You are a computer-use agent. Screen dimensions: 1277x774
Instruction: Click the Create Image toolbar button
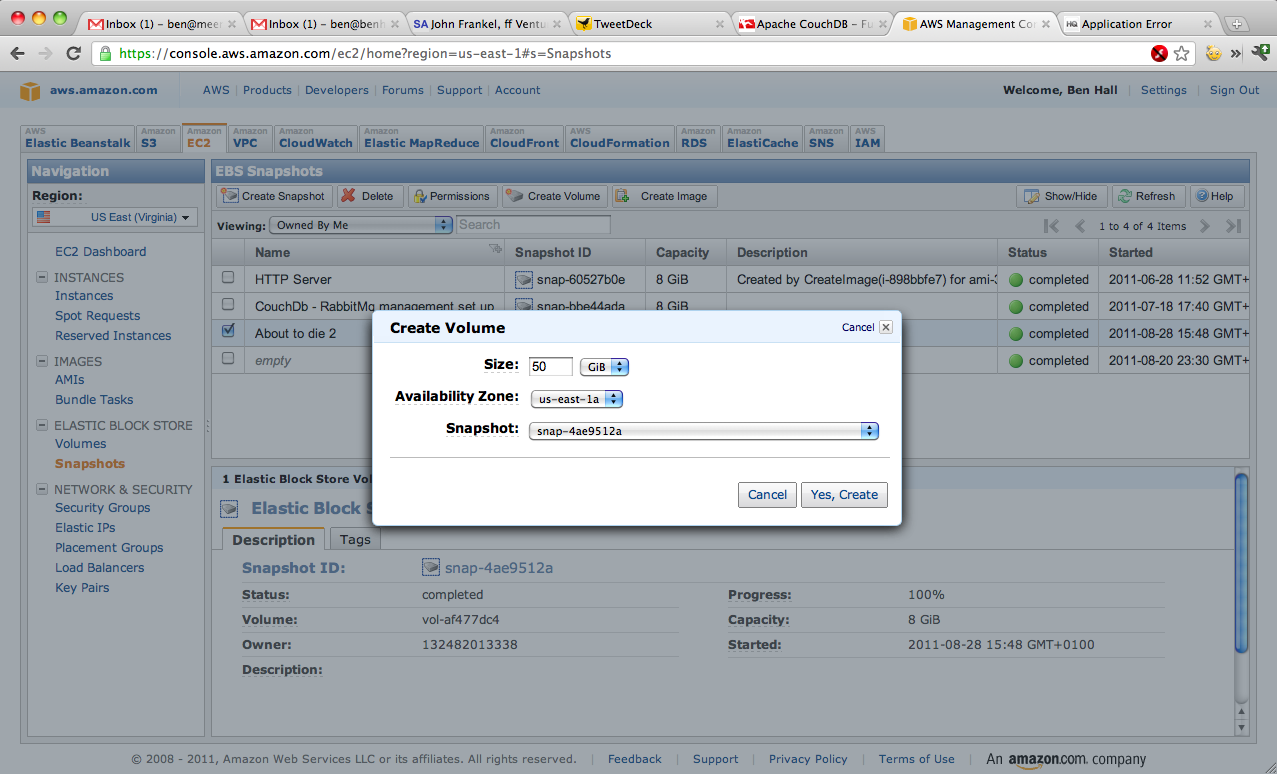[x=664, y=196]
